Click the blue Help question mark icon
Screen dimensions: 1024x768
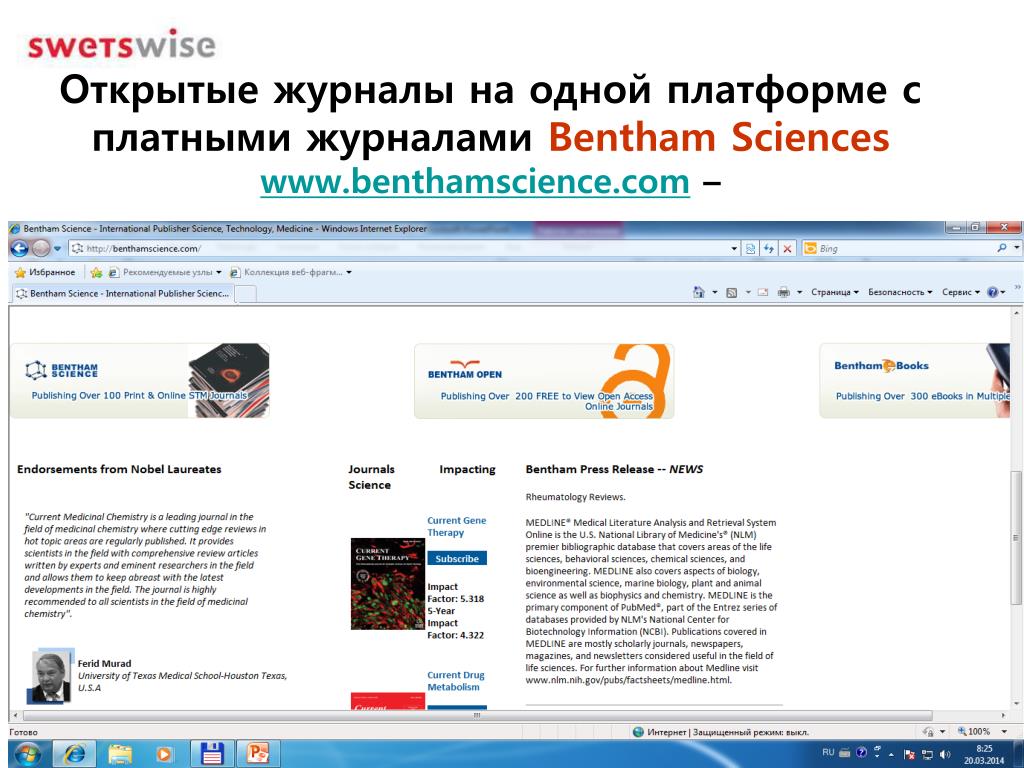pyautogui.click(x=993, y=293)
